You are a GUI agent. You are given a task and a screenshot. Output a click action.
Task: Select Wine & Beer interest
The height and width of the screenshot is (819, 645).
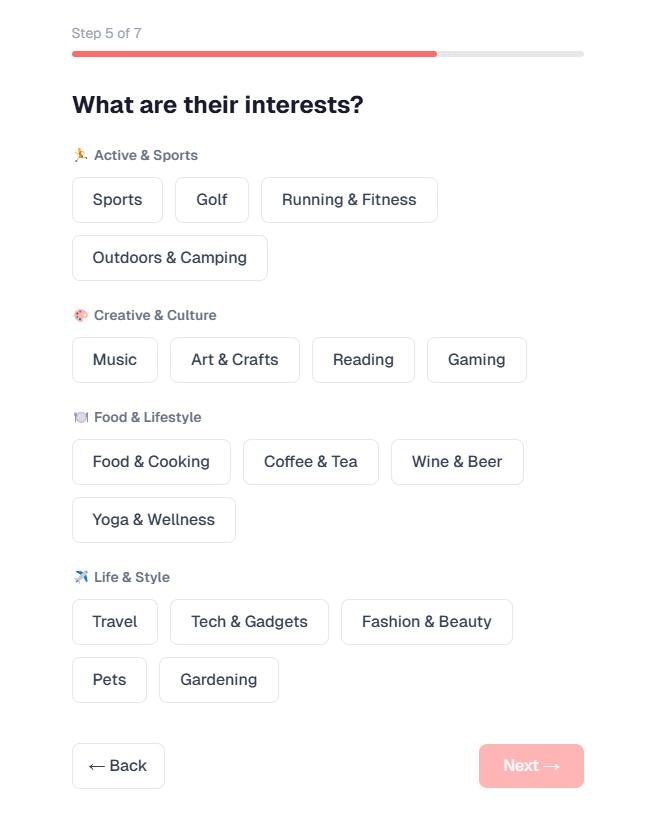(457, 462)
